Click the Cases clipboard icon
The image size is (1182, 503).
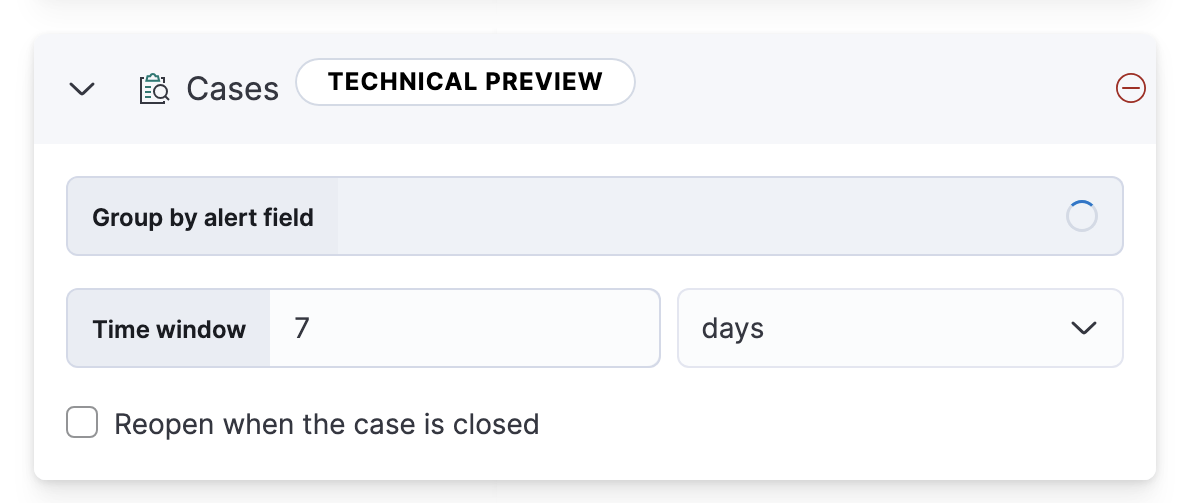coord(154,89)
